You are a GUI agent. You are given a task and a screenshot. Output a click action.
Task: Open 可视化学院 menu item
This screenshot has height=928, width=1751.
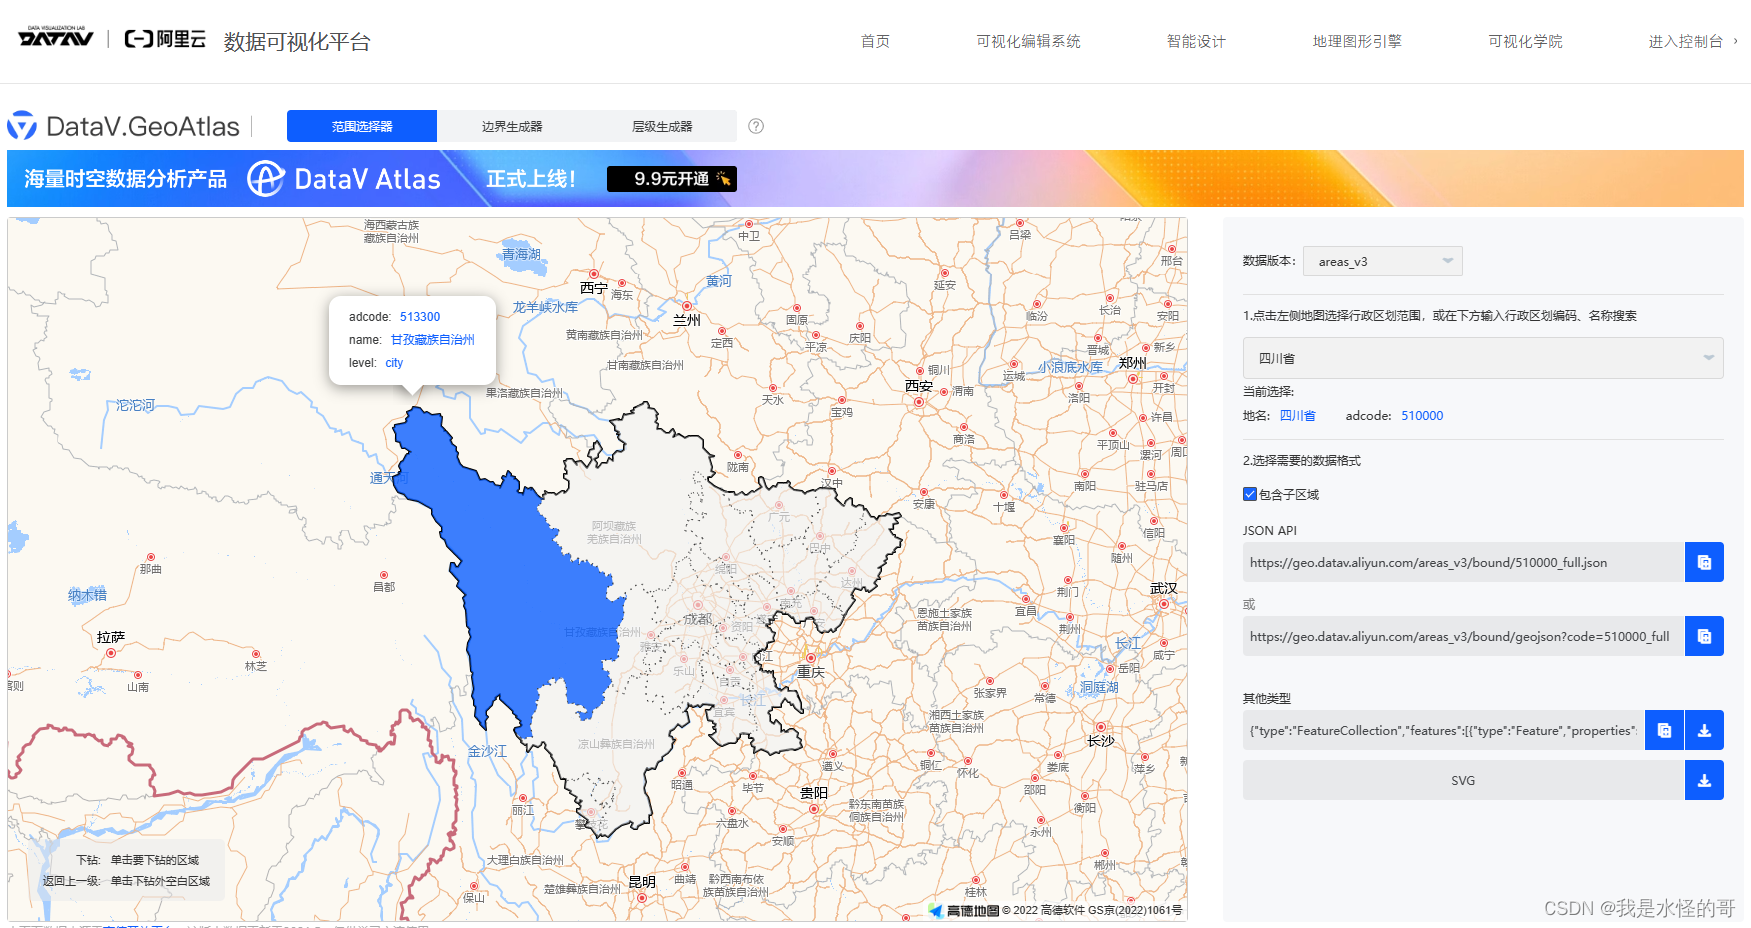point(1525,41)
